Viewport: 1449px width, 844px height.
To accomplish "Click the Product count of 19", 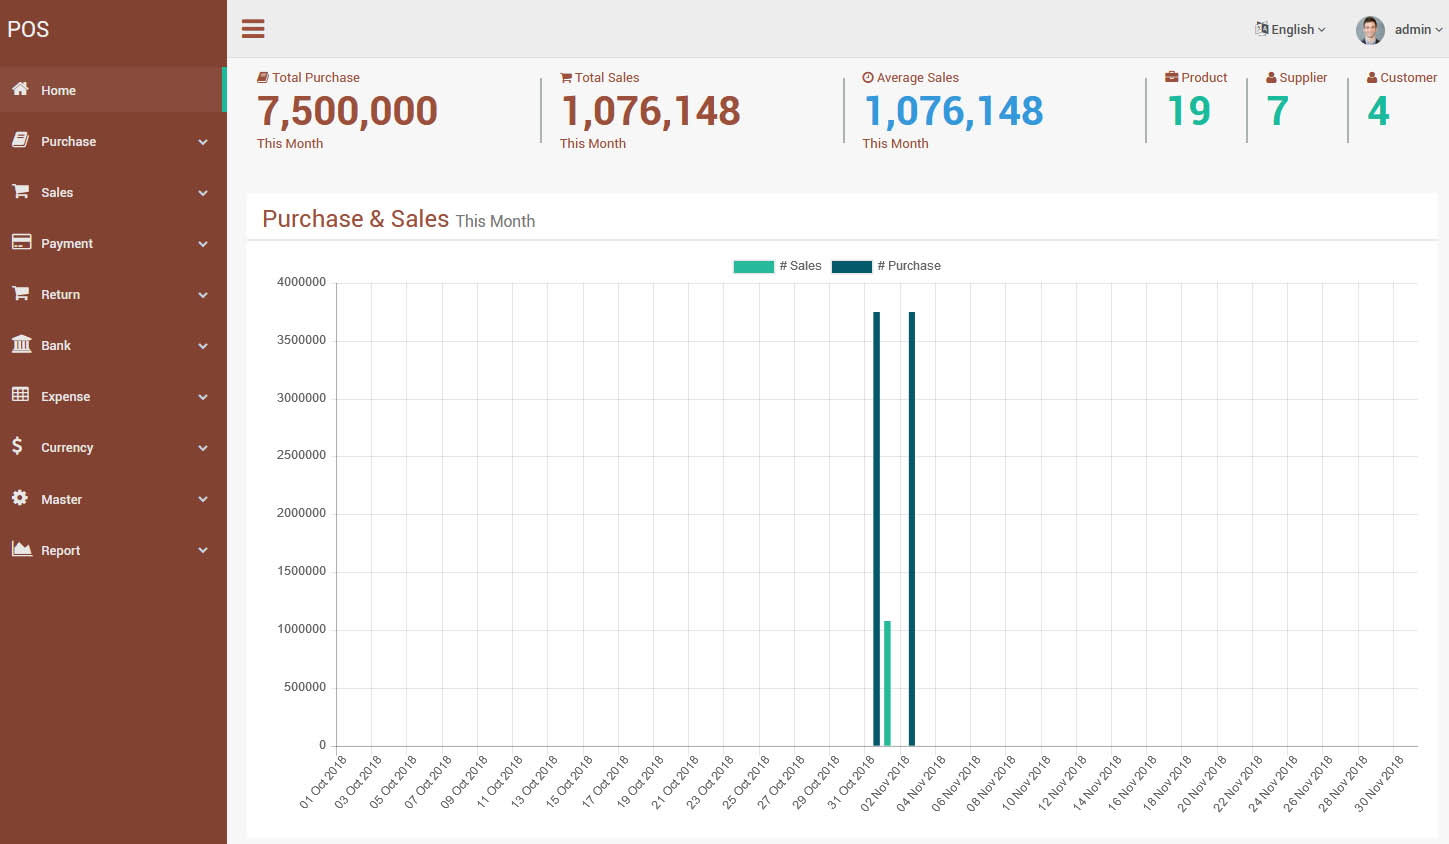I will 1189,111.
